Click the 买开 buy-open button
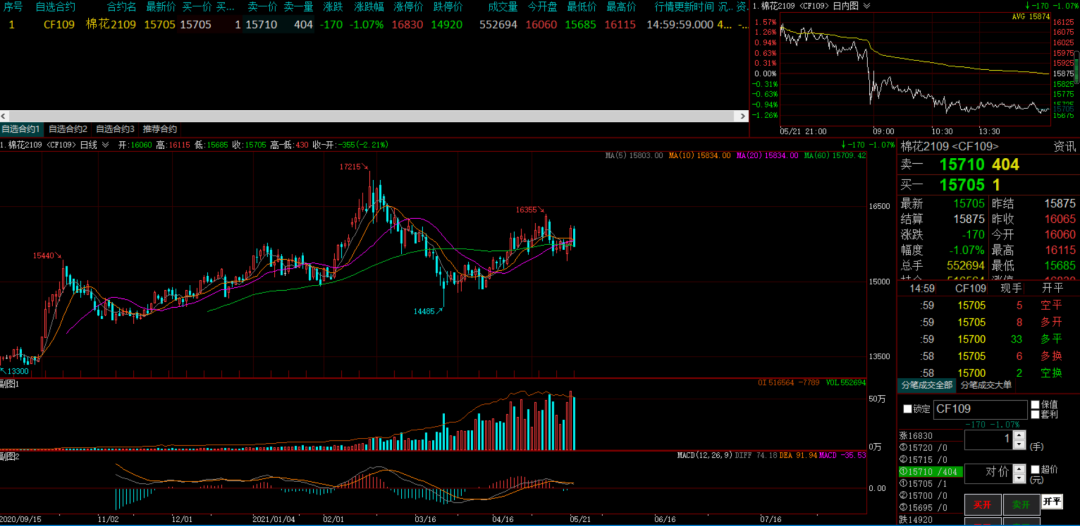1080x526 pixels. click(x=983, y=505)
